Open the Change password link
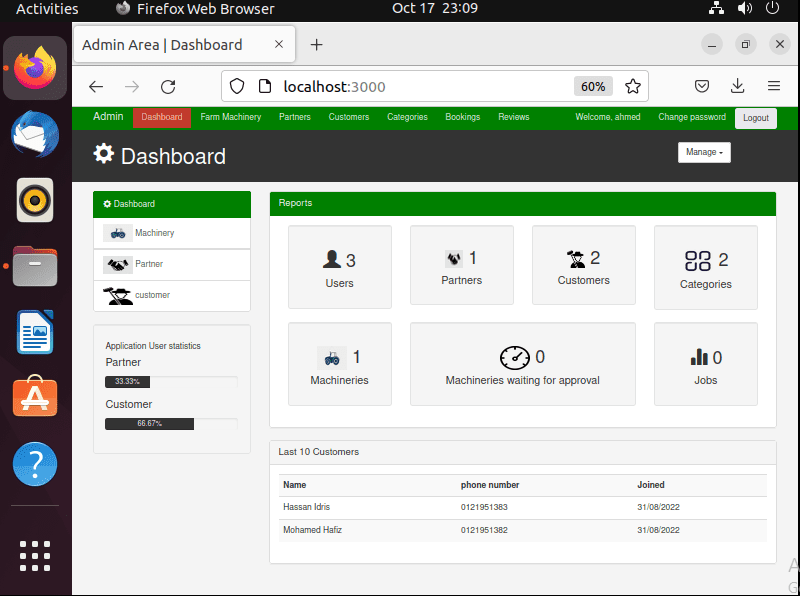Viewport: 800px width, 596px height. click(x=692, y=117)
